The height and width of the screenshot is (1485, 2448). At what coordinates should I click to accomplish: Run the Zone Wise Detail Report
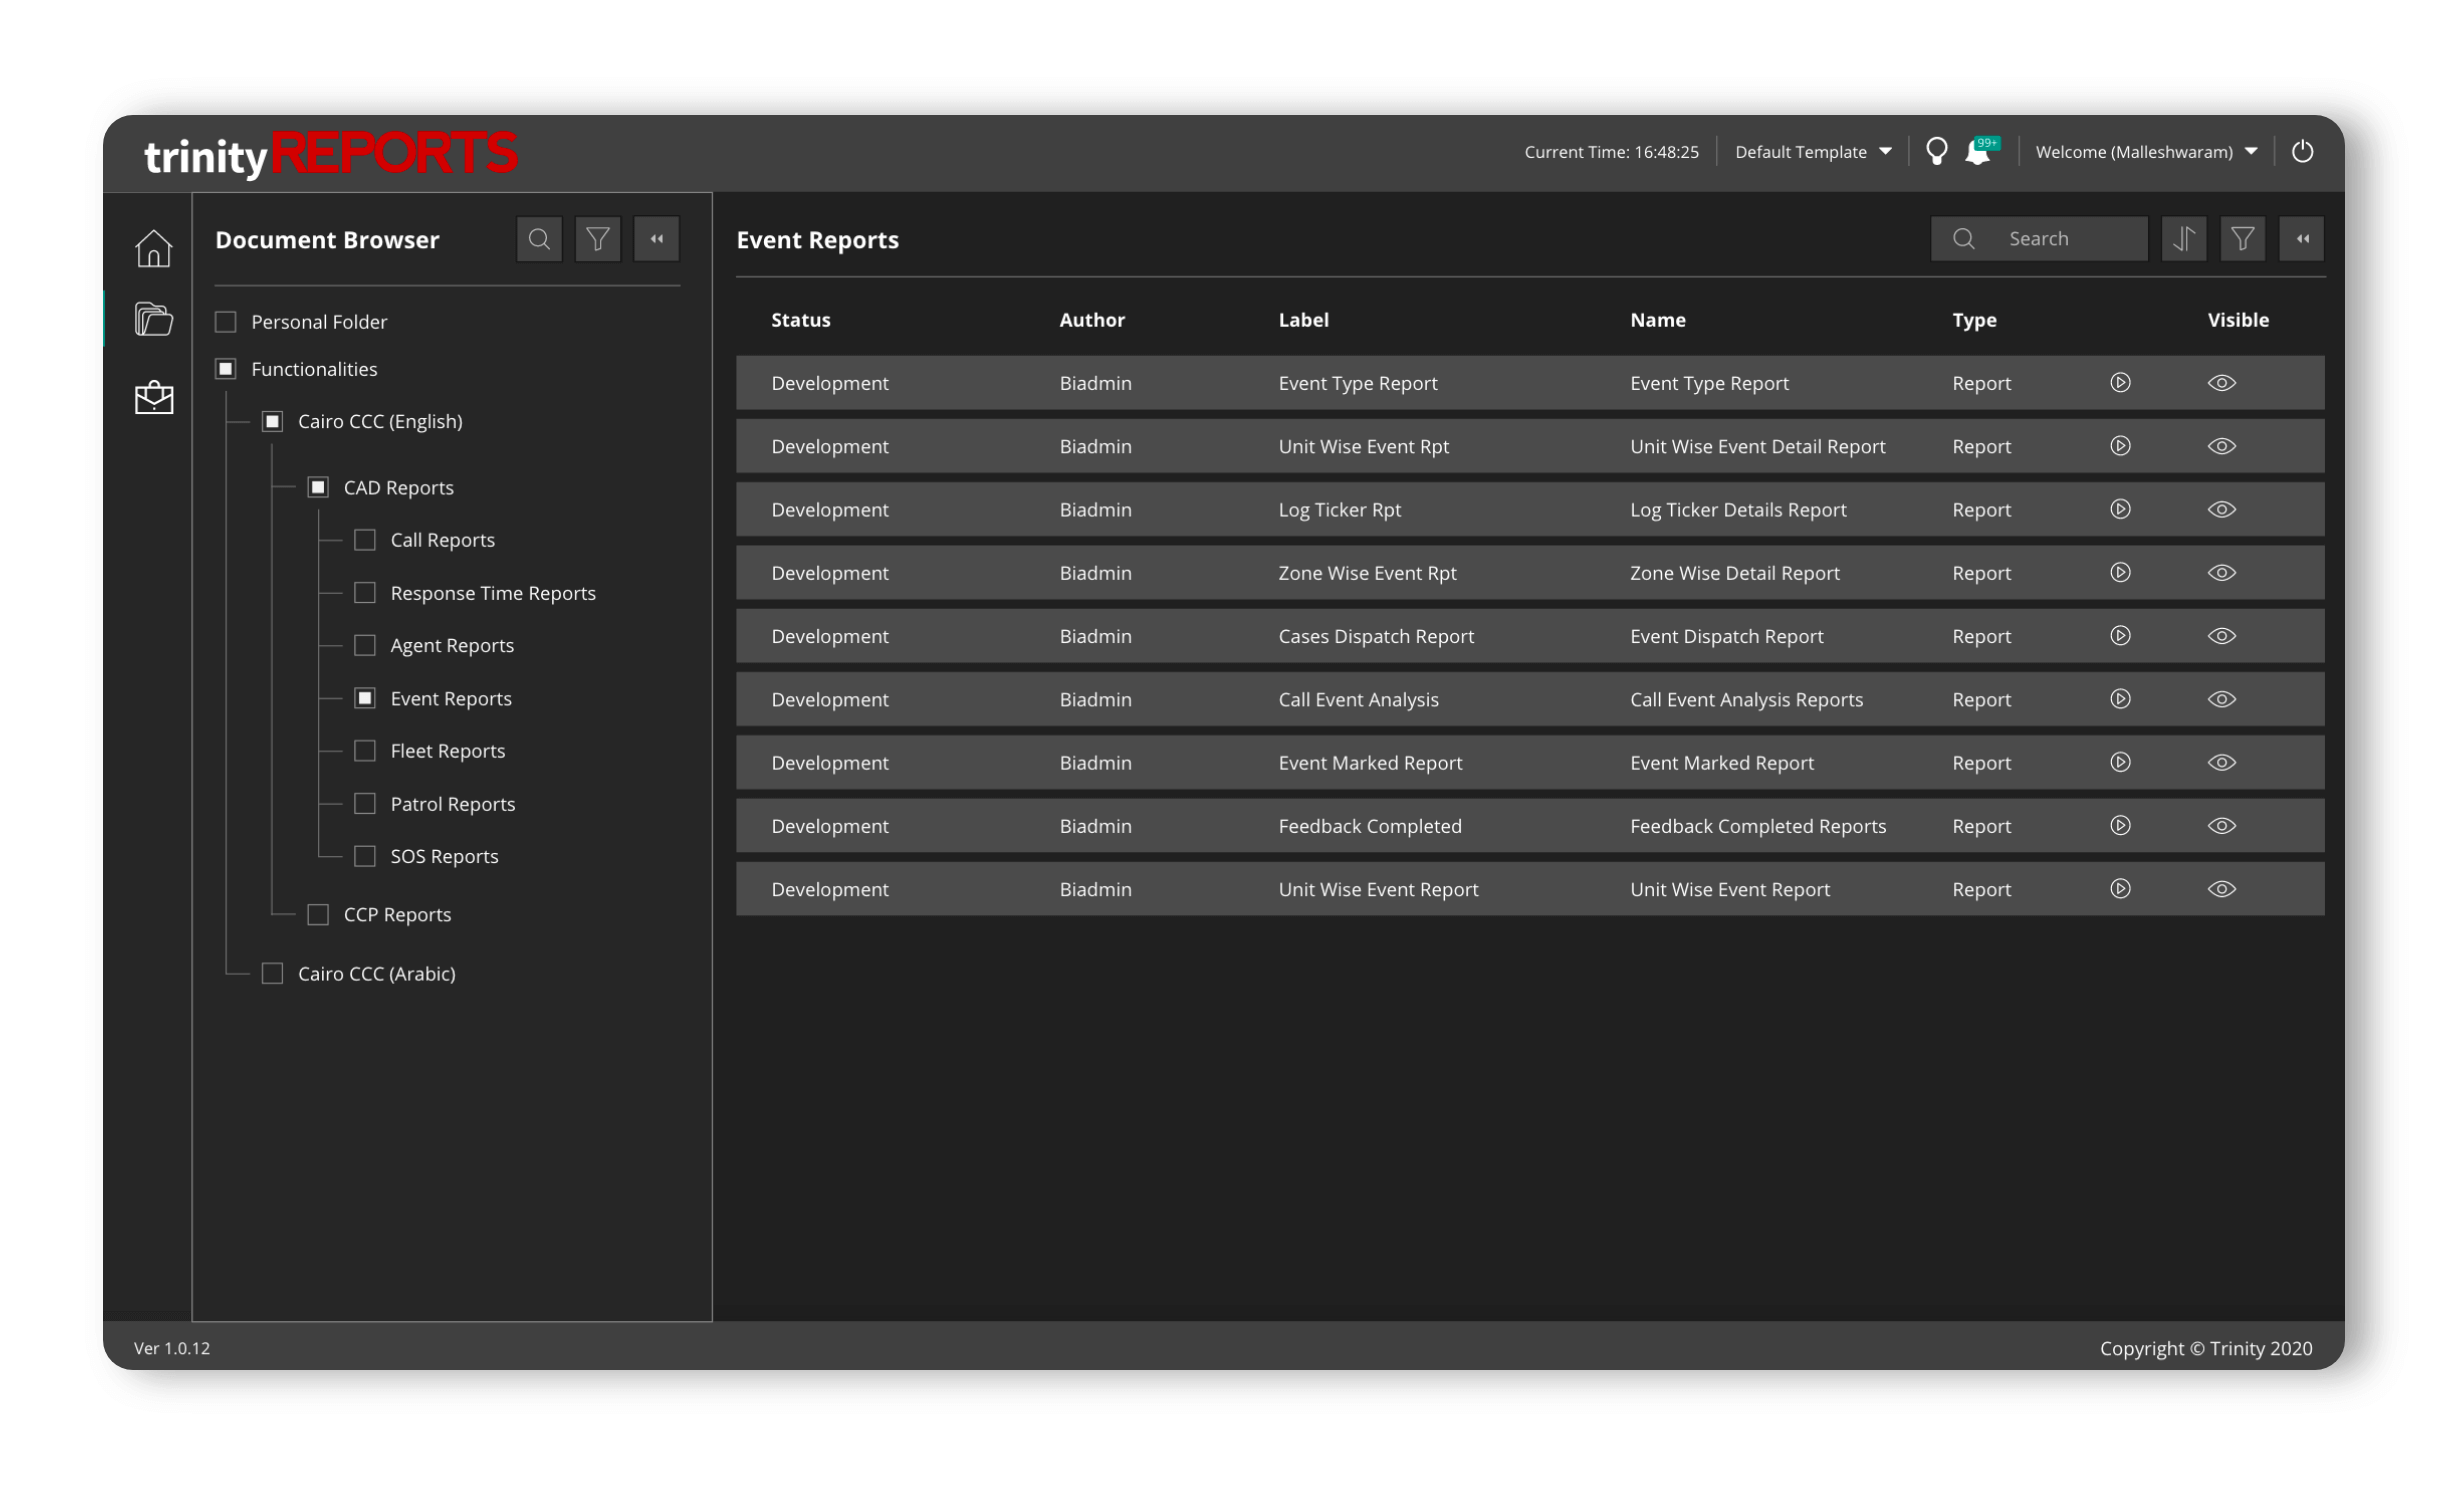coord(2120,572)
